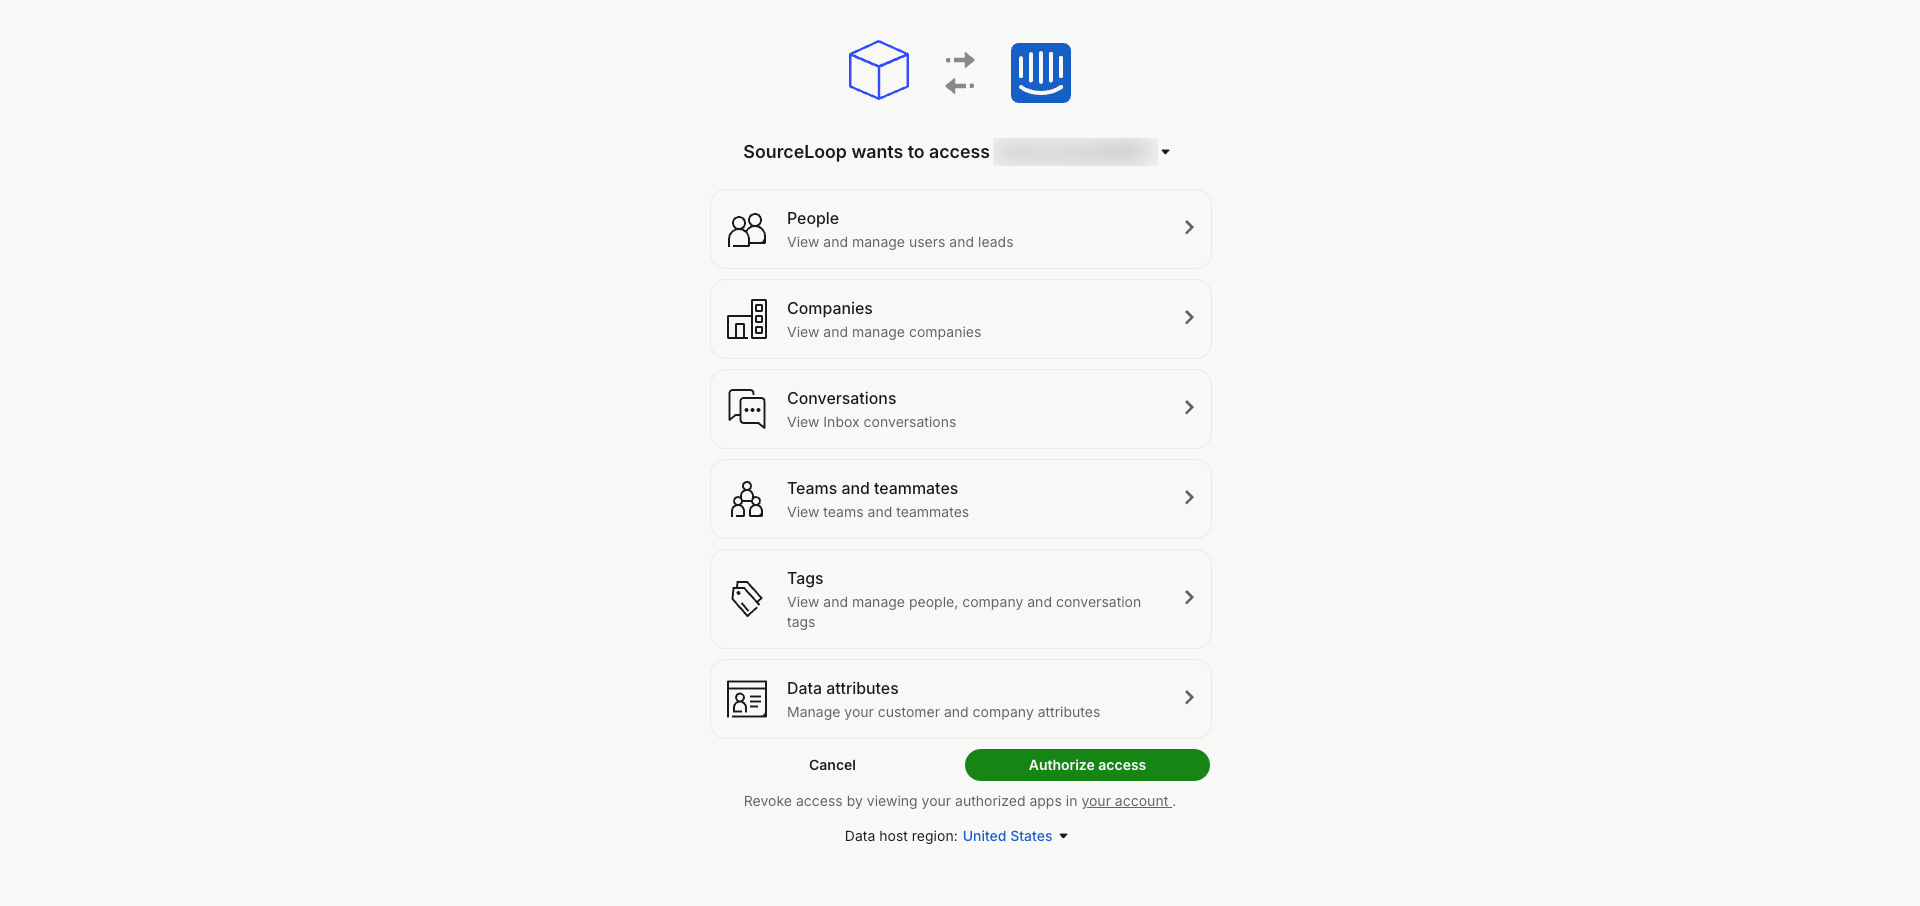Click the 'Tags' title text

coord(805,578)
